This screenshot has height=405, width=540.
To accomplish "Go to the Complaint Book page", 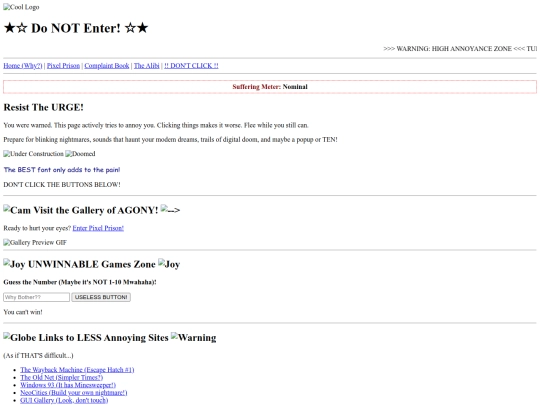I will tap(107, 65).
